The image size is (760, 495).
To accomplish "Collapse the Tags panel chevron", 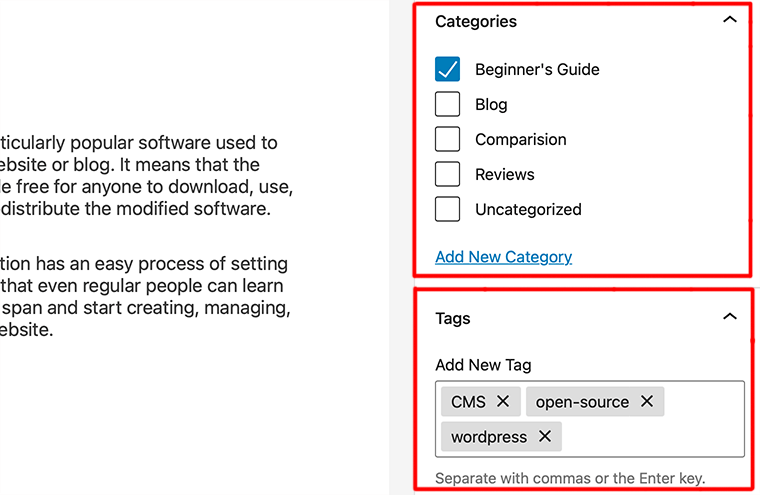I will tap(730, 317).
